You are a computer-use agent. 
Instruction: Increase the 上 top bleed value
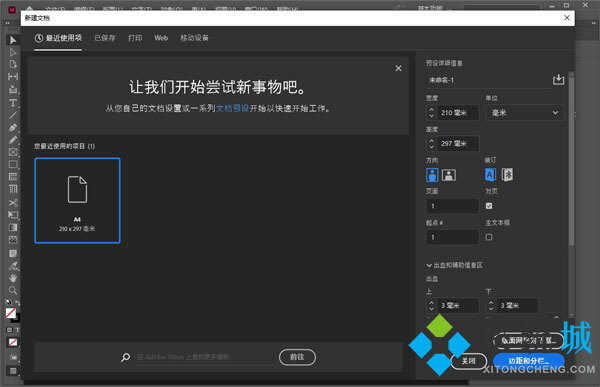[432, 302]
